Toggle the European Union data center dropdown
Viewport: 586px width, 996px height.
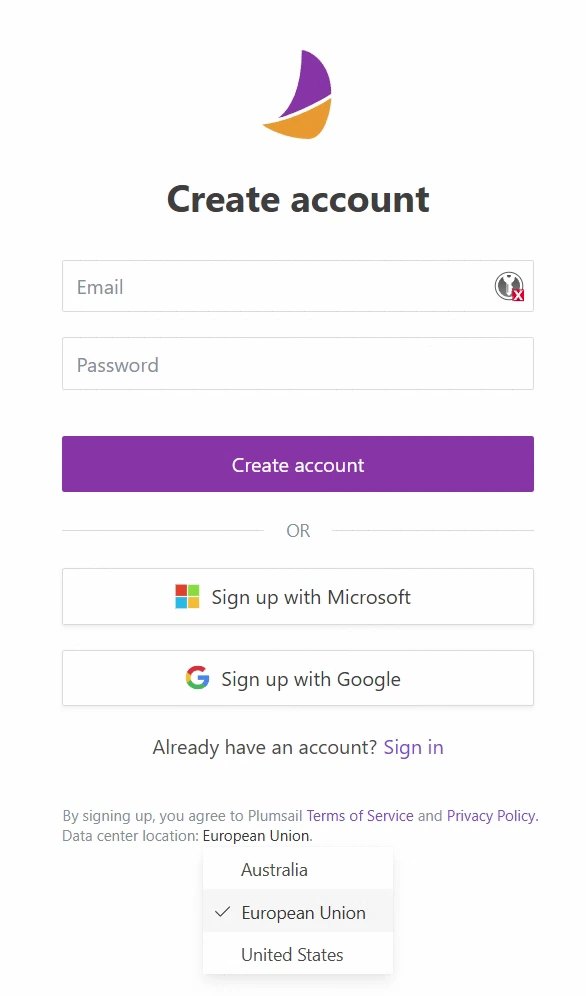pos(256,836)
